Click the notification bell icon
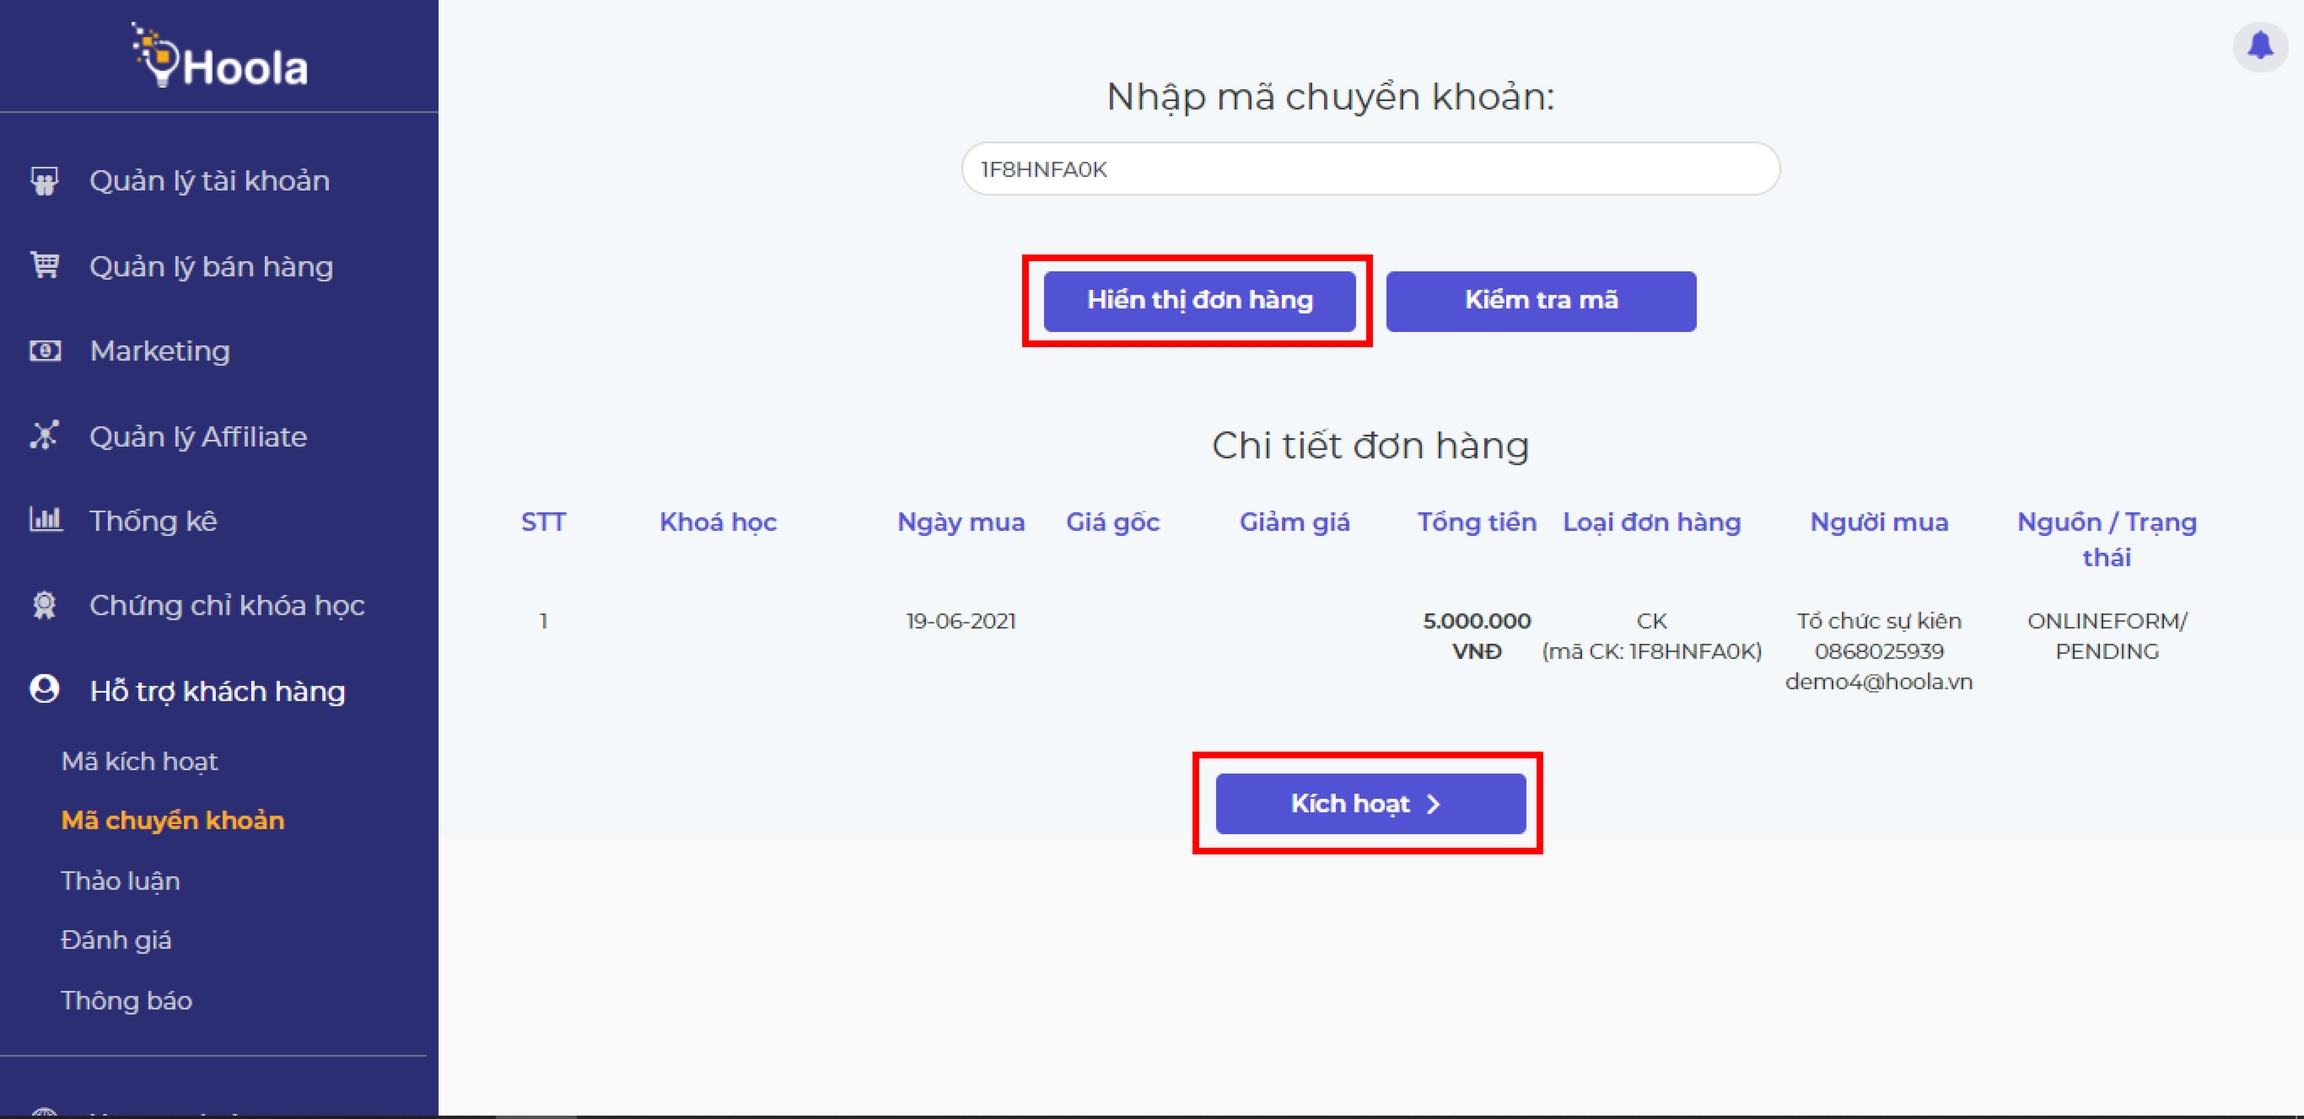 pyautogui.click(x=2259, y=46)
